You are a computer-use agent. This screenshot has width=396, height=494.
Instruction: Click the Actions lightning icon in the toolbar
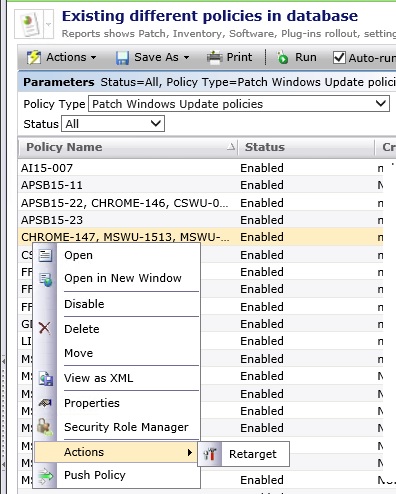point(34,58)
